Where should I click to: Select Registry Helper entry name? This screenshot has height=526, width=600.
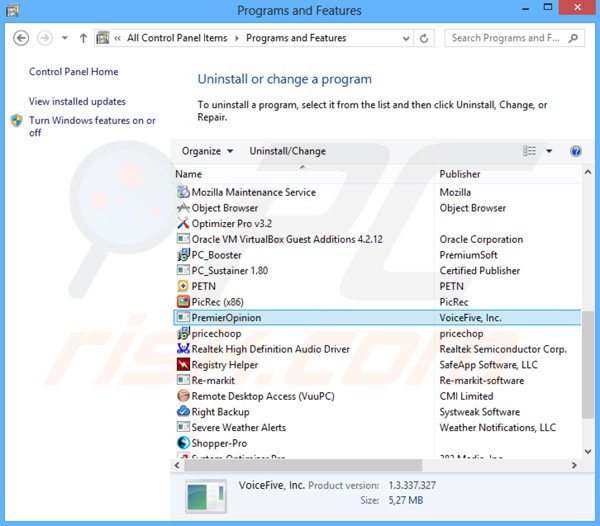point(225,365)
